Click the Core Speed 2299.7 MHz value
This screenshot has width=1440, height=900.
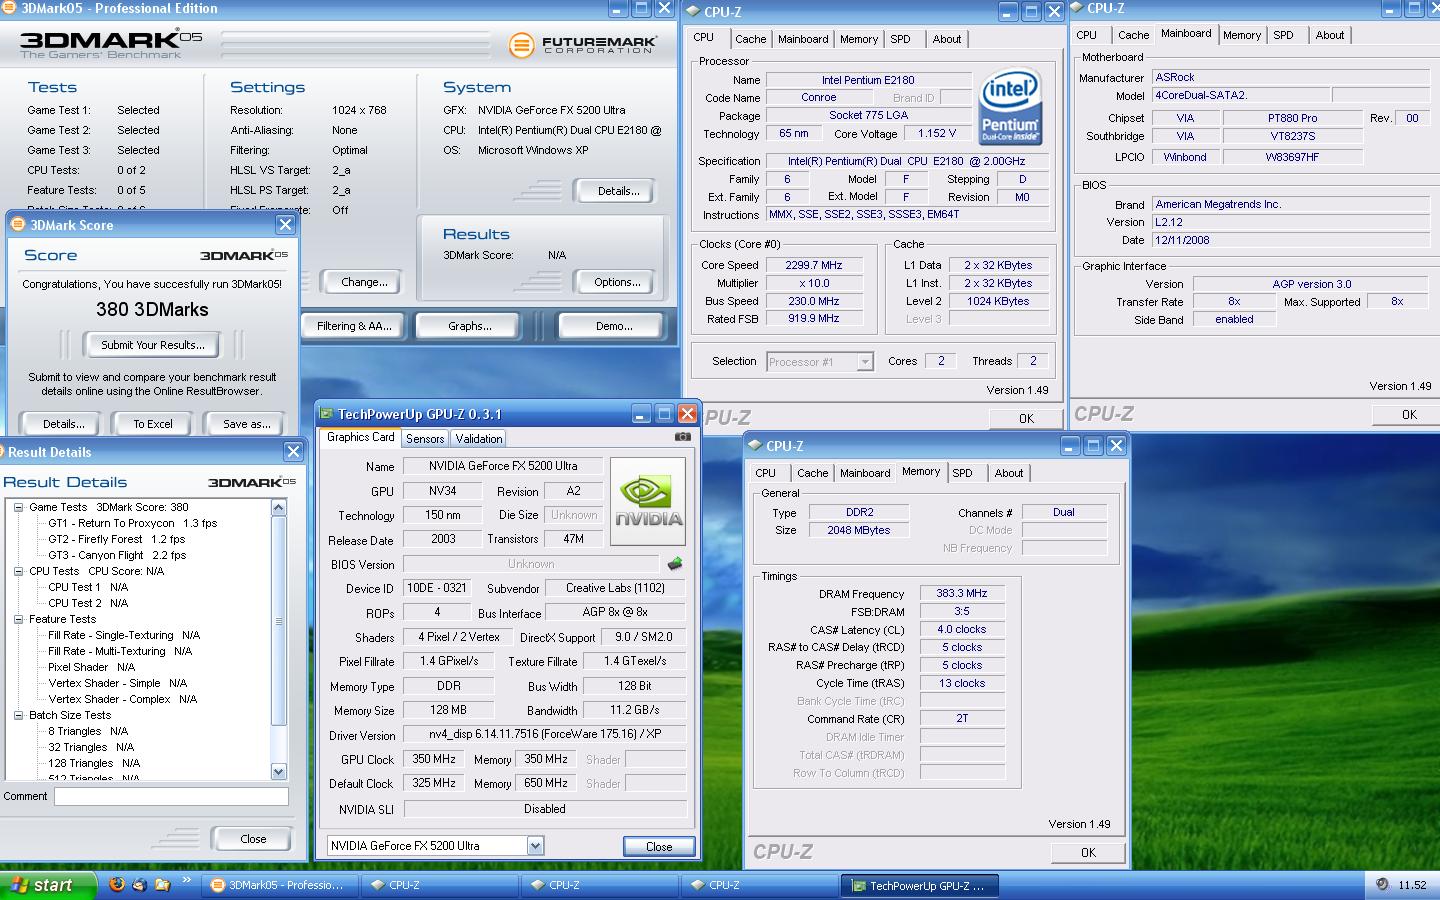coord(814,265)
